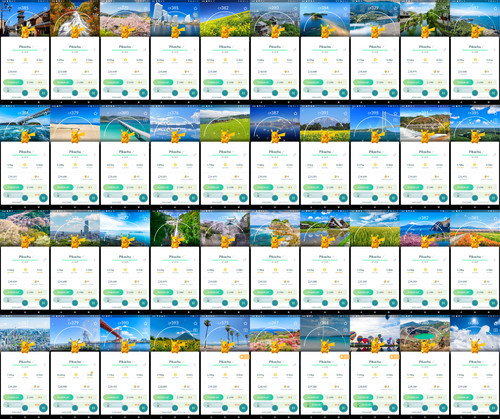Close the autumn waterfall Pikachu card
This screenshot has width=500, height=419.
click(x=75, y=93)
